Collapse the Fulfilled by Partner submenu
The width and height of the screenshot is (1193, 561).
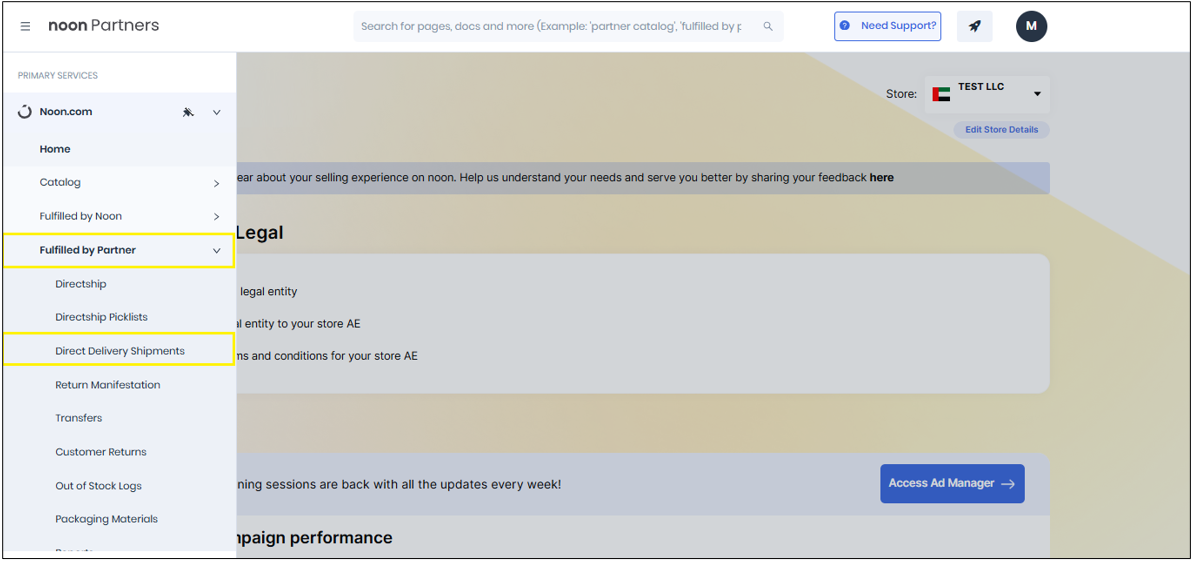tap(217, 250)
